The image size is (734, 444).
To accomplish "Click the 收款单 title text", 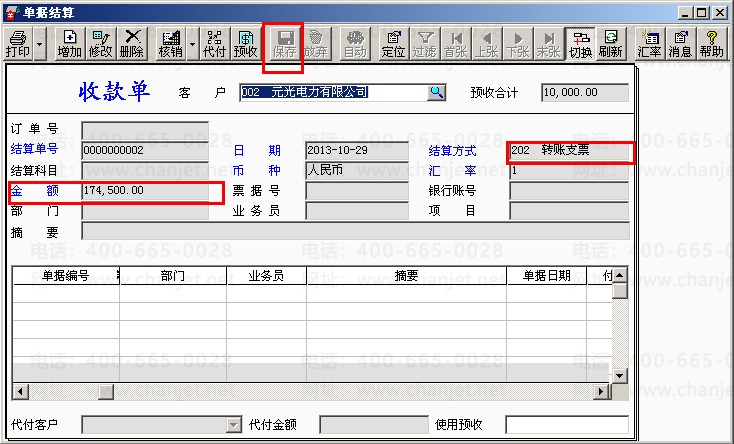I will coord(114,91).
